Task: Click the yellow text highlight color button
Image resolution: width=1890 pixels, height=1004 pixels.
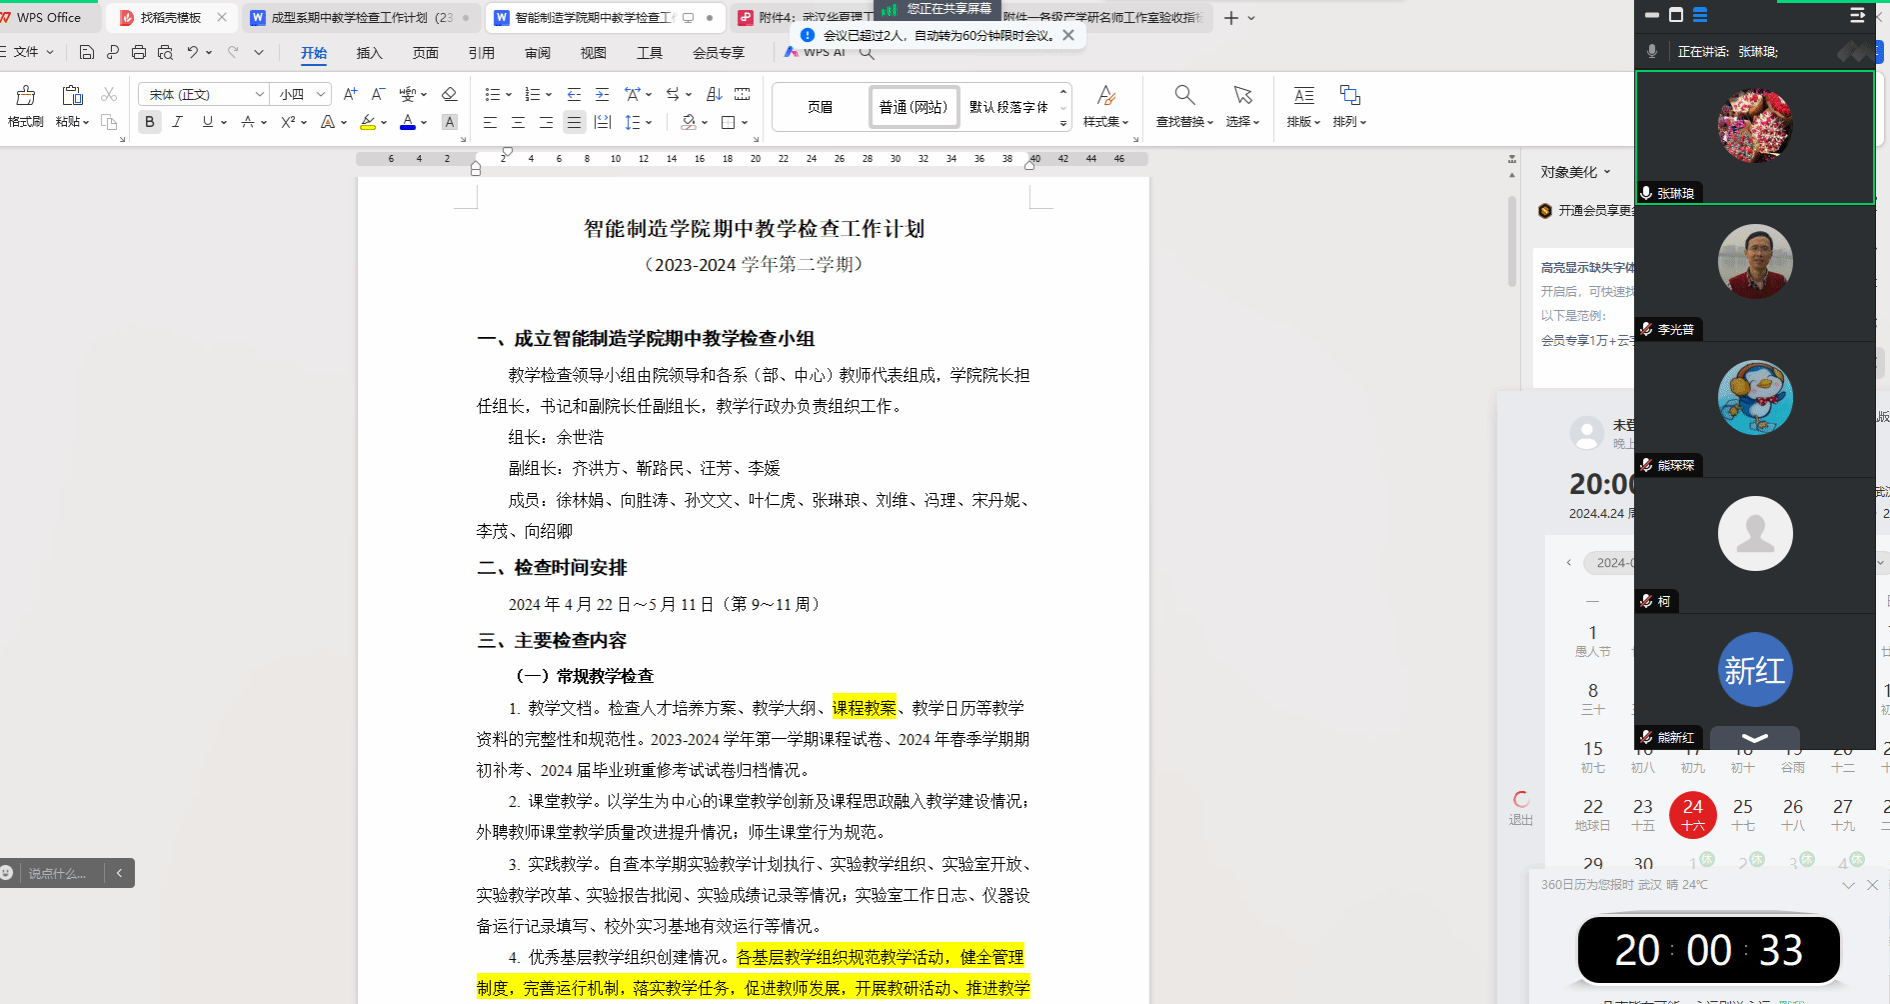Action: click(368, 122)
